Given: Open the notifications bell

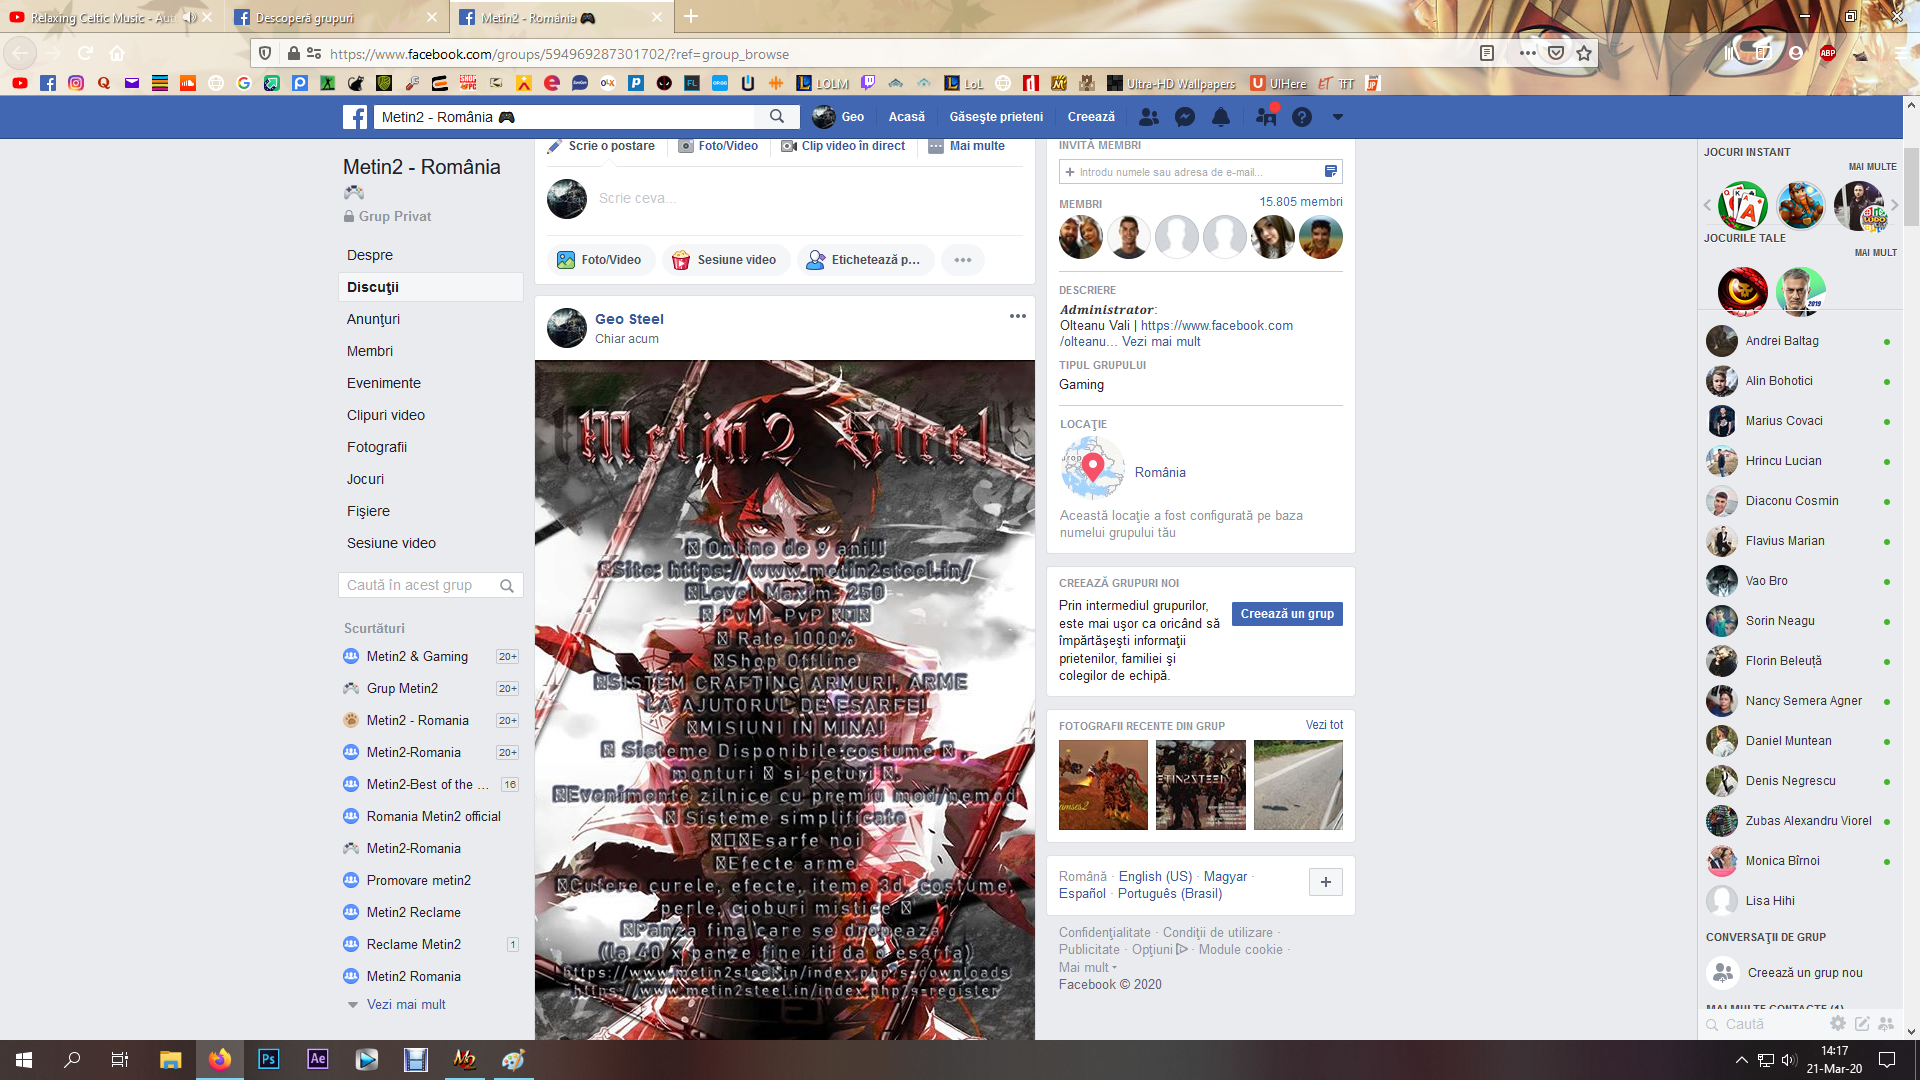Looking at the screenshot, I should click(1221, 117).
